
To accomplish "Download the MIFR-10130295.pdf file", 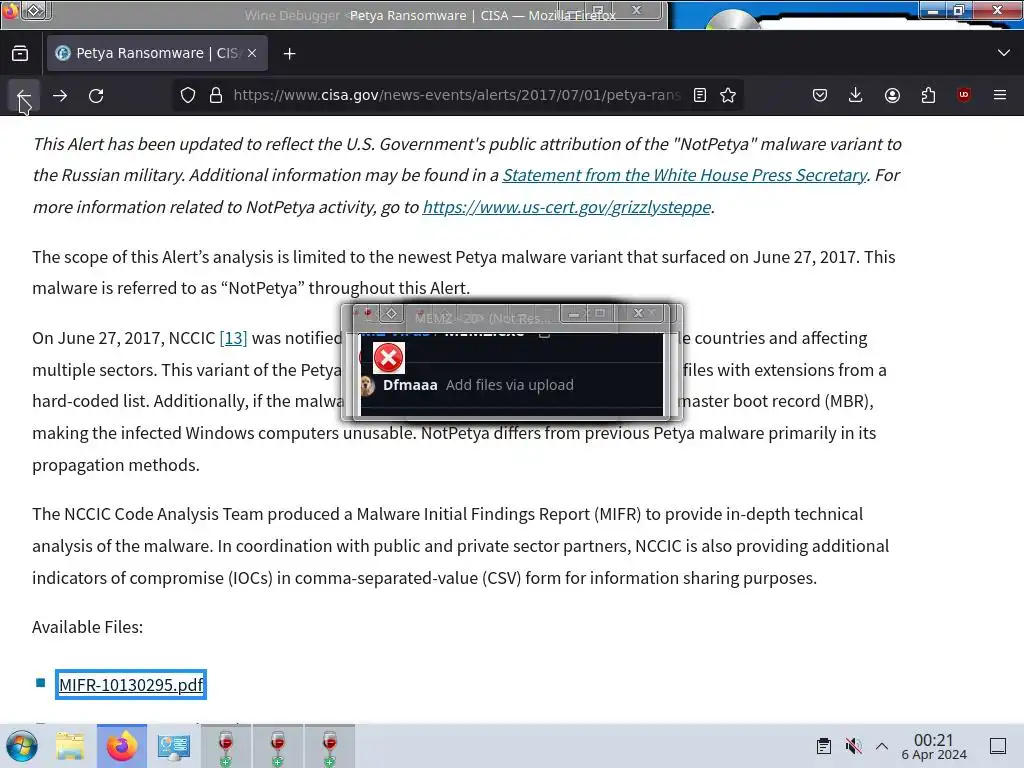I will coord(131,684).
